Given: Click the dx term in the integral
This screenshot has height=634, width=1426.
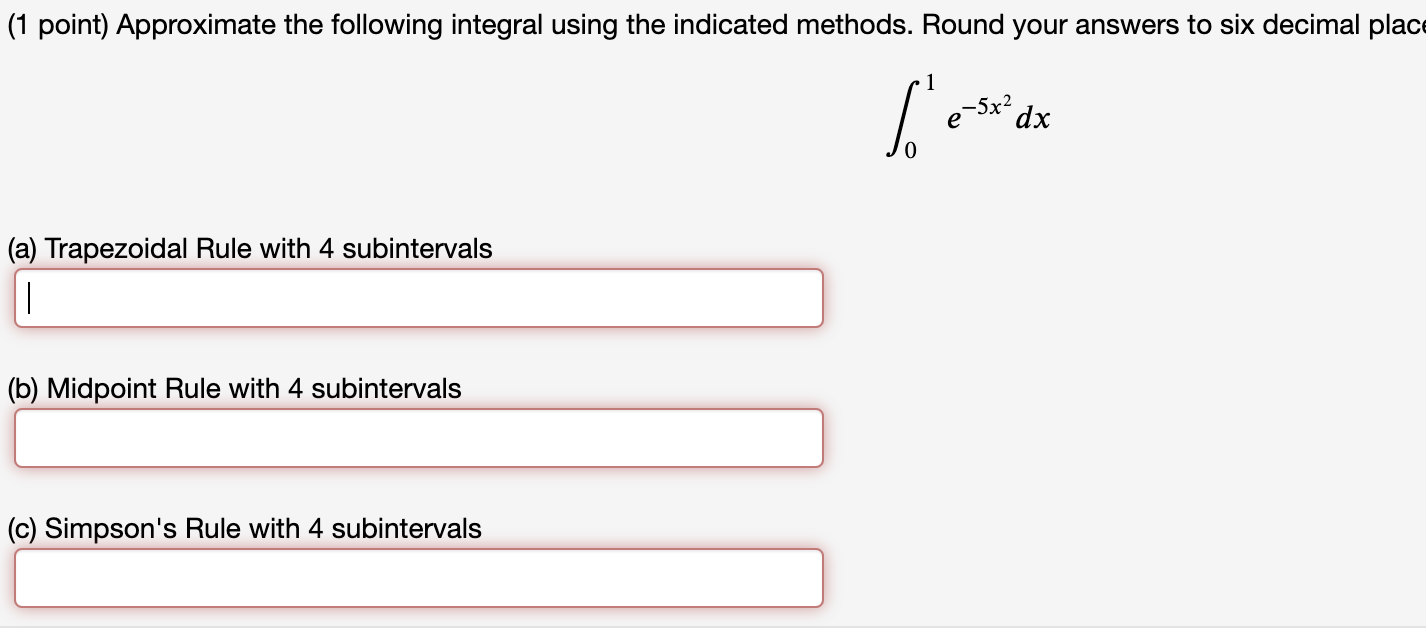Looking at the screenshot, I should (1035, 118).
